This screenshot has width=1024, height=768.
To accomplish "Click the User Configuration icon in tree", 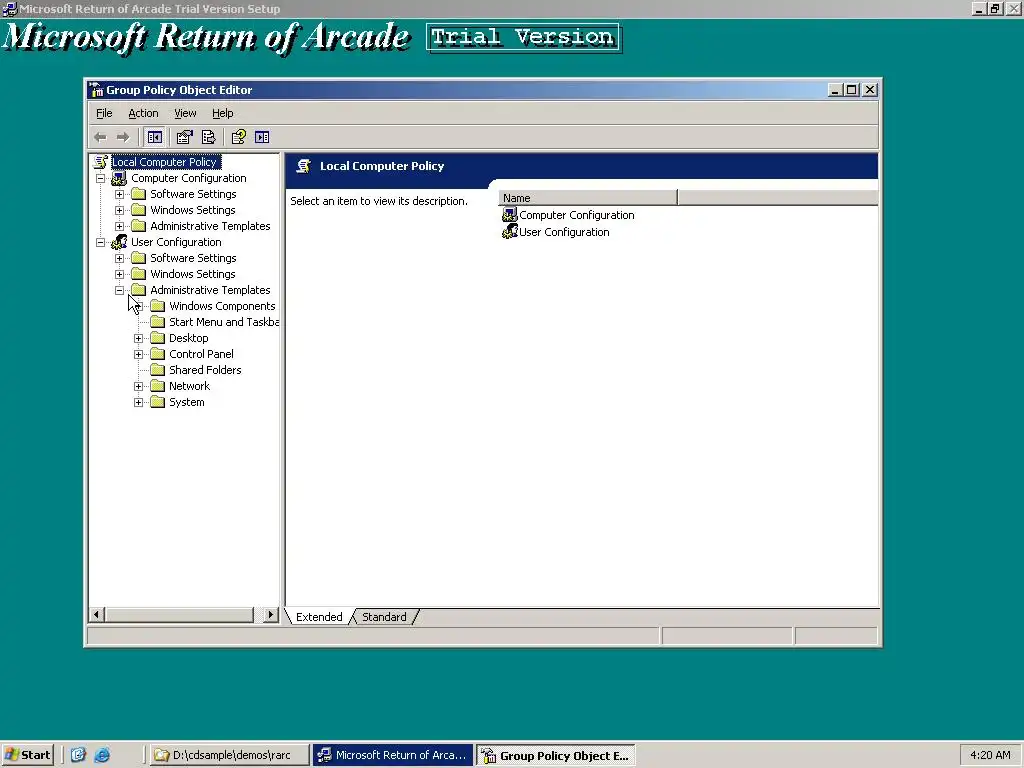I will pyautogui.click(x=119, y=242).
